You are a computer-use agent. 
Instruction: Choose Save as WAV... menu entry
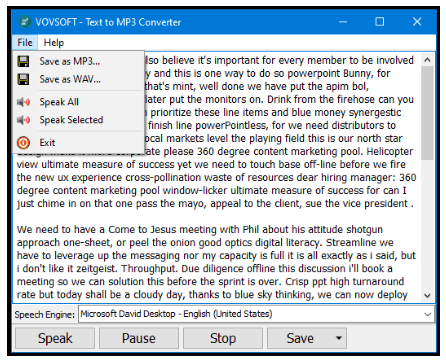[78, 79]
